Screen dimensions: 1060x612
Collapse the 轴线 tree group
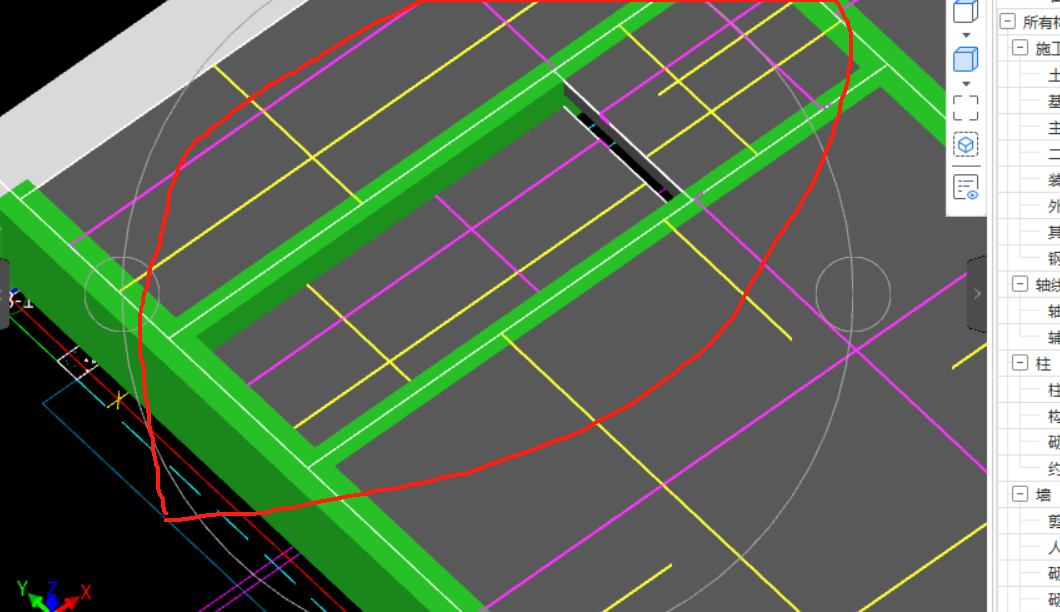point(1020,284)
